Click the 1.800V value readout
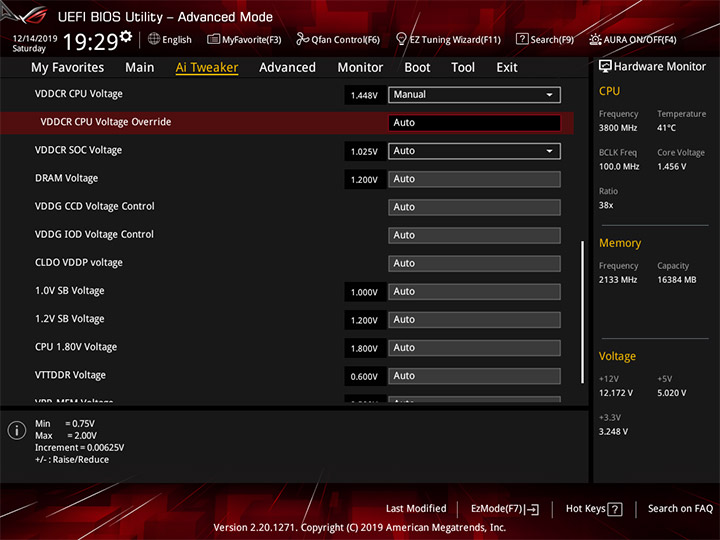Viewport: 720px width, 540px height. [x=364, y=349]
